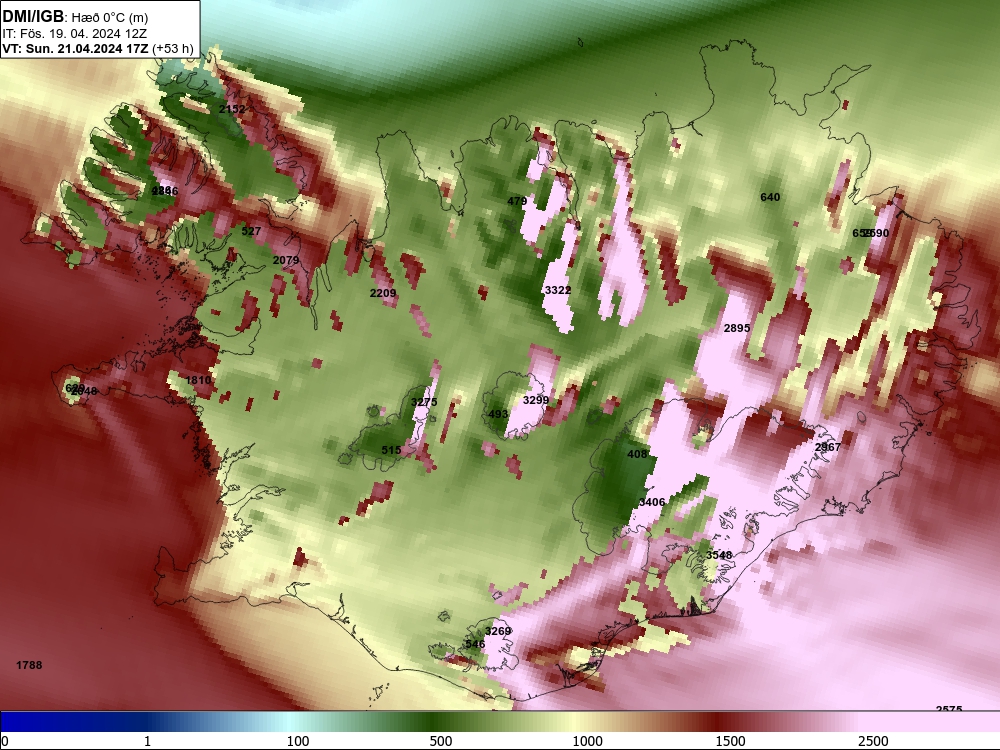Click the 1810 value on the map

[198, 380]
